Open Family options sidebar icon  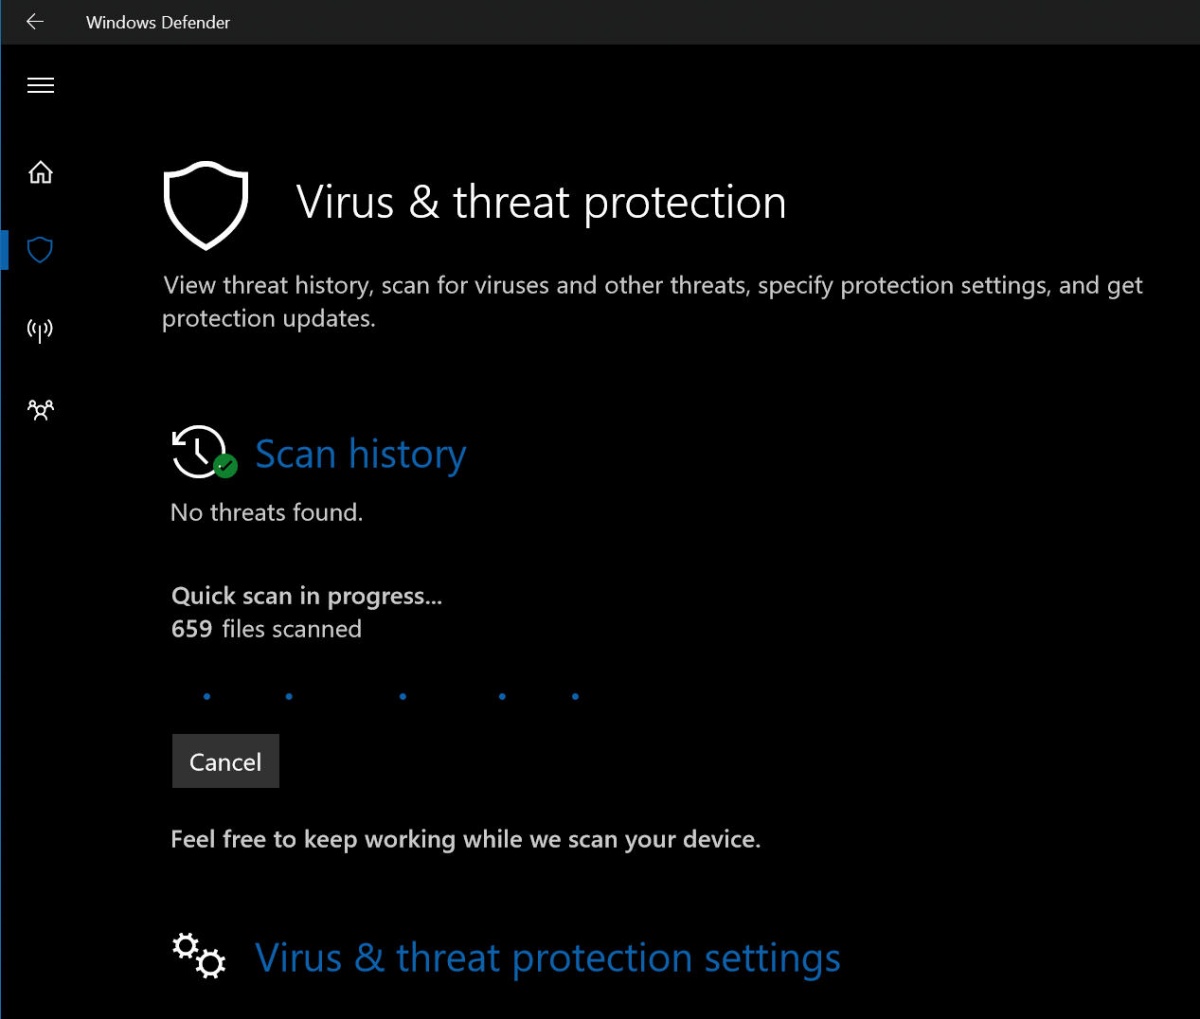(40, 409)
